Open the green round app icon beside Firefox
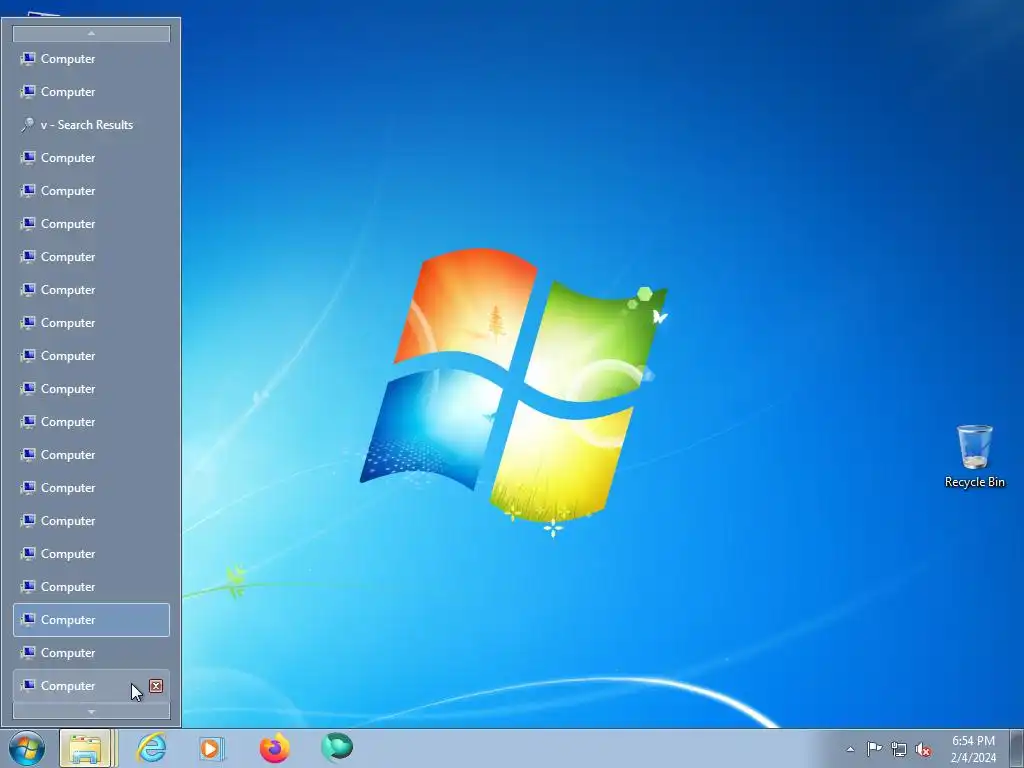 (x=337, y=747)
